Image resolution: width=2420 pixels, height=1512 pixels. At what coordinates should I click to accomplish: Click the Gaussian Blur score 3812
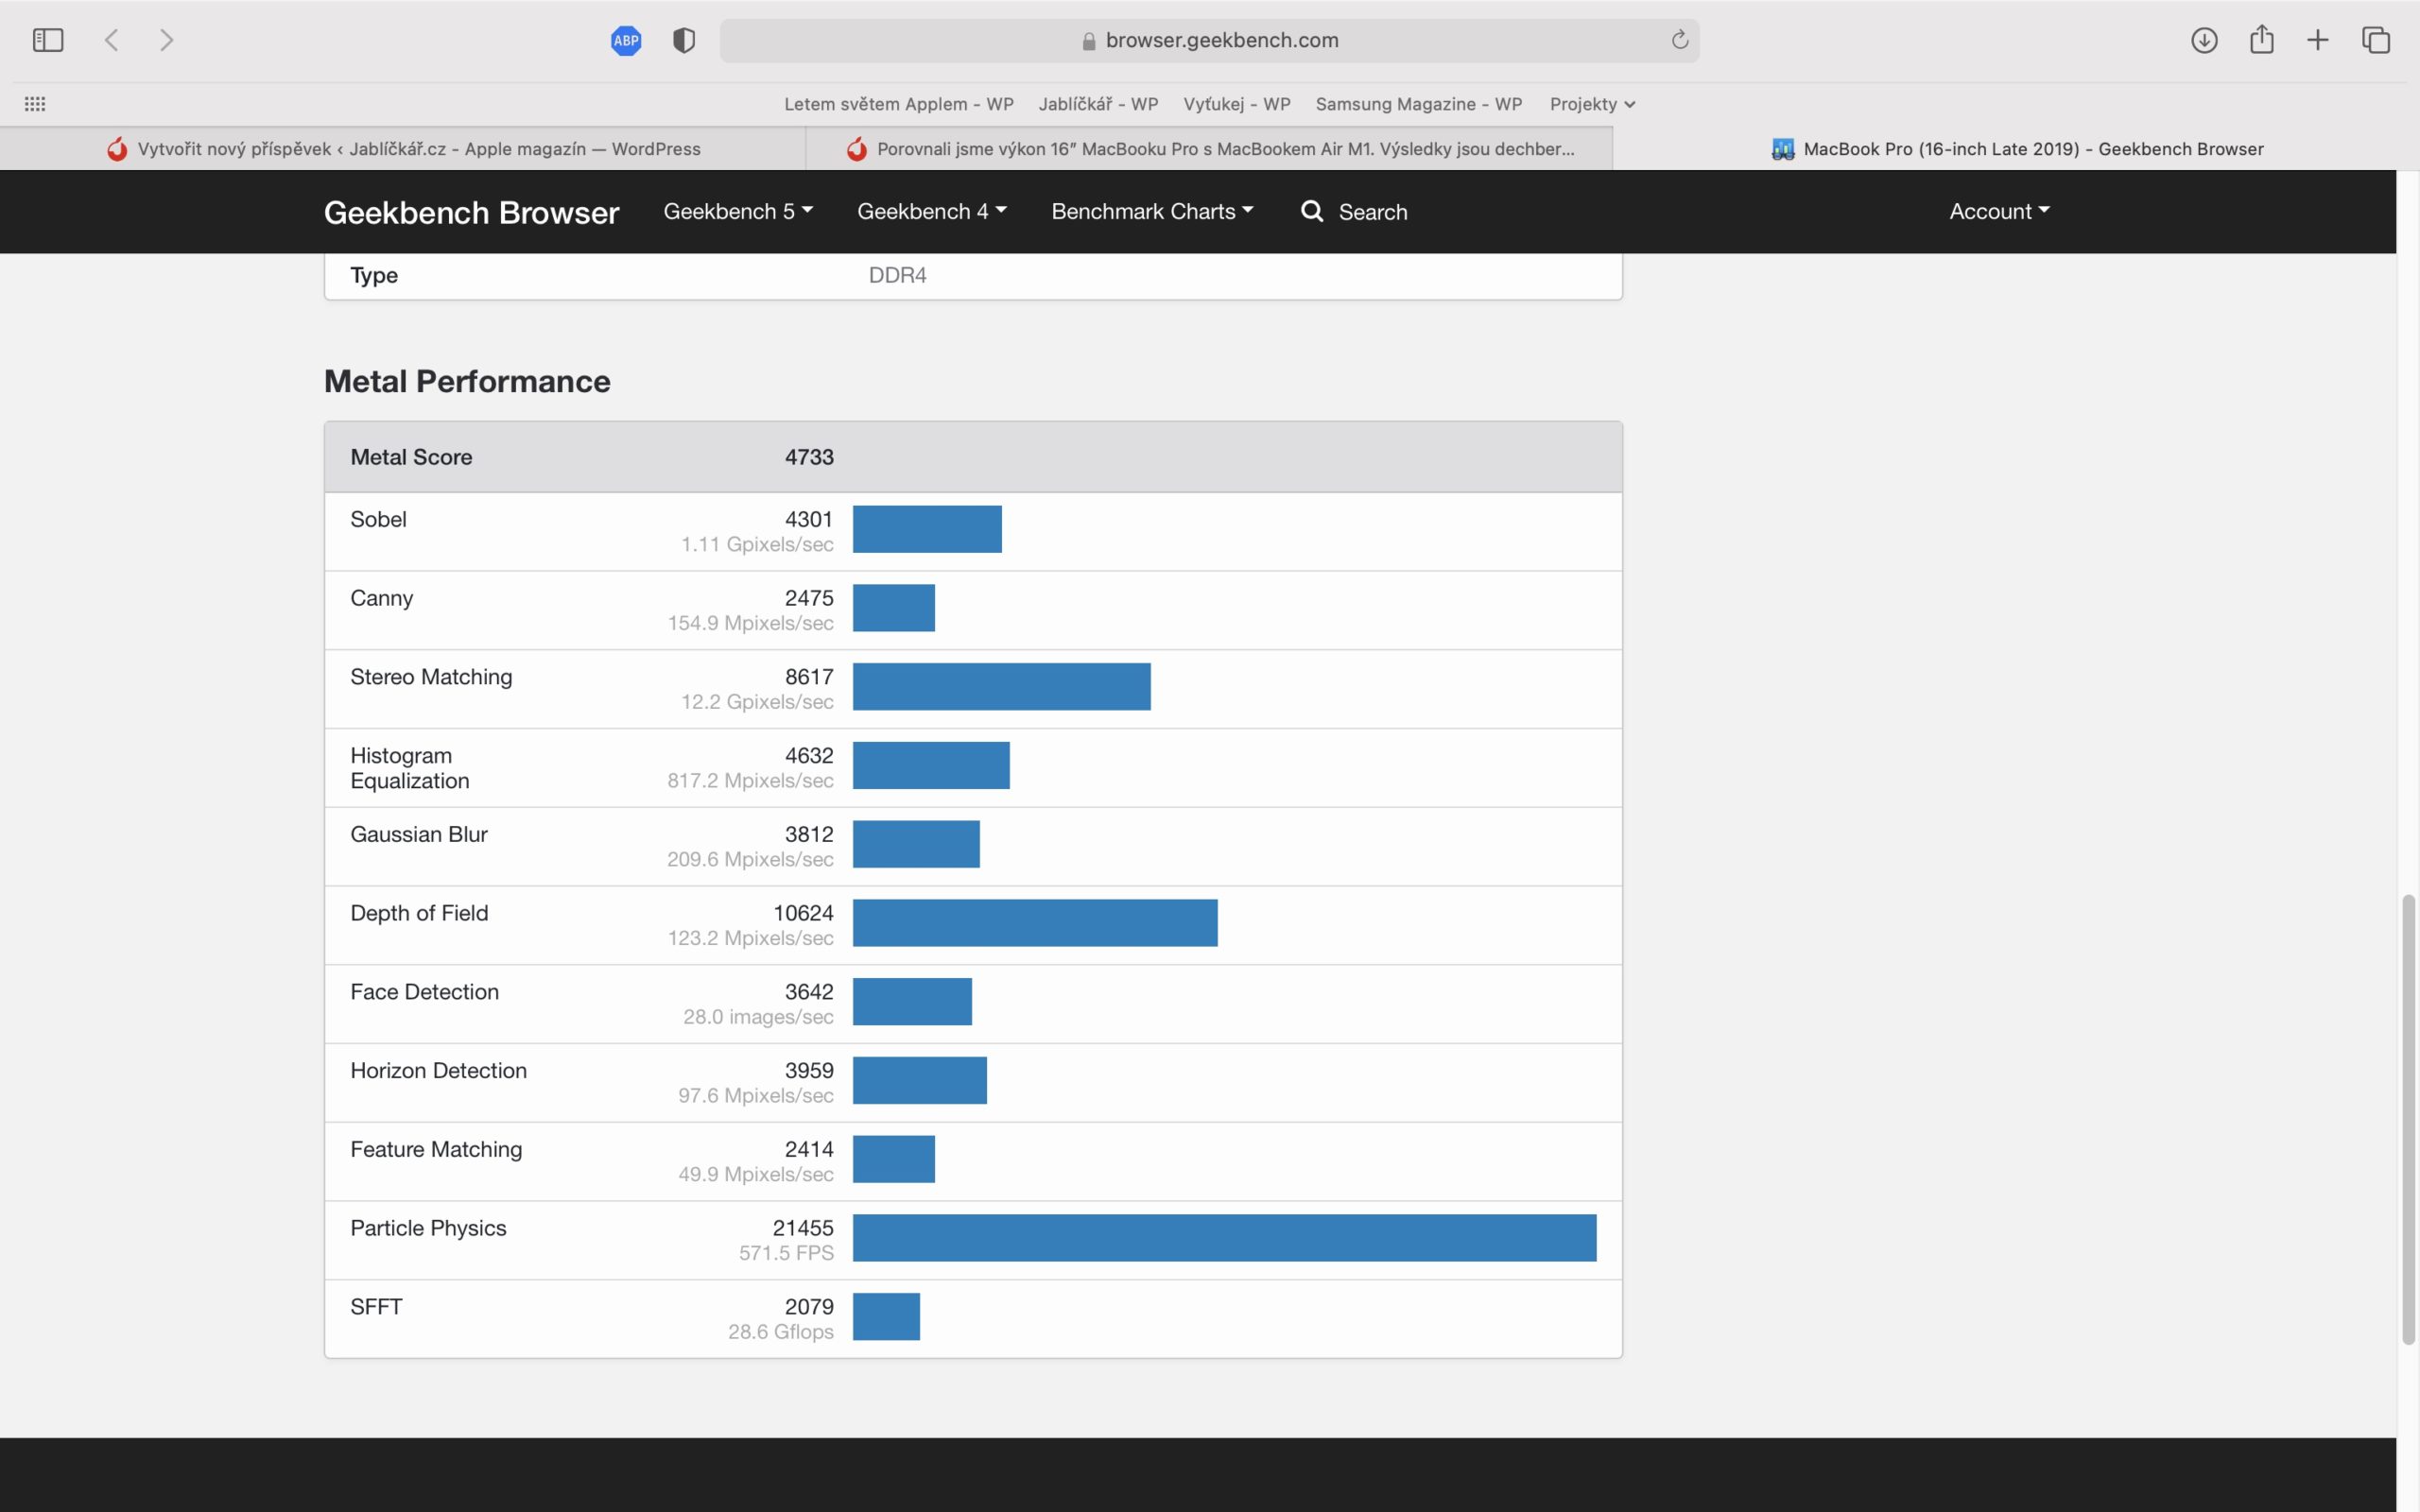point(809,834)
